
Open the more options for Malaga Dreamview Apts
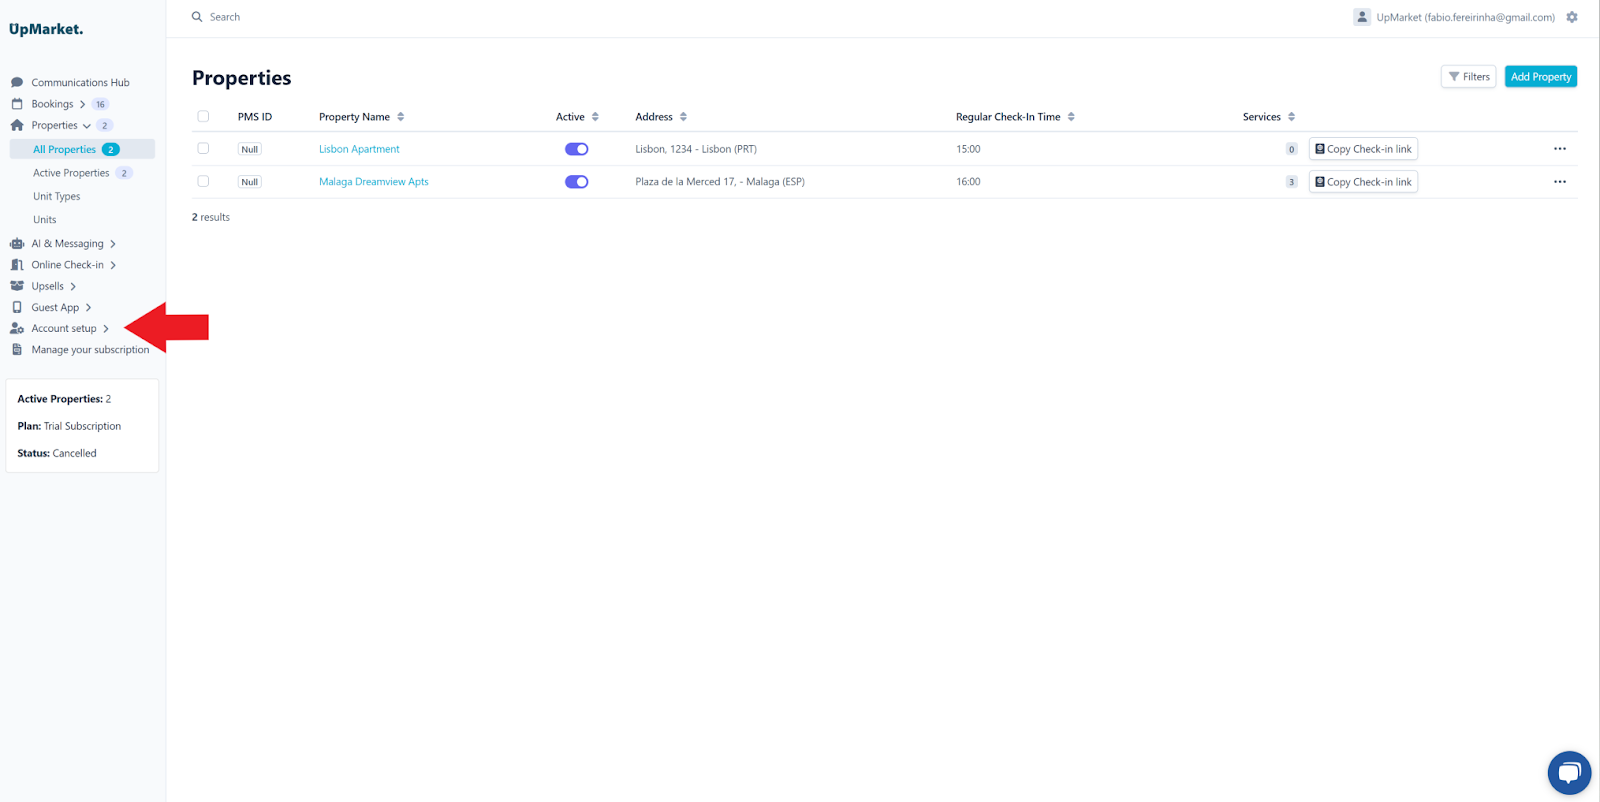point(1560,182)
